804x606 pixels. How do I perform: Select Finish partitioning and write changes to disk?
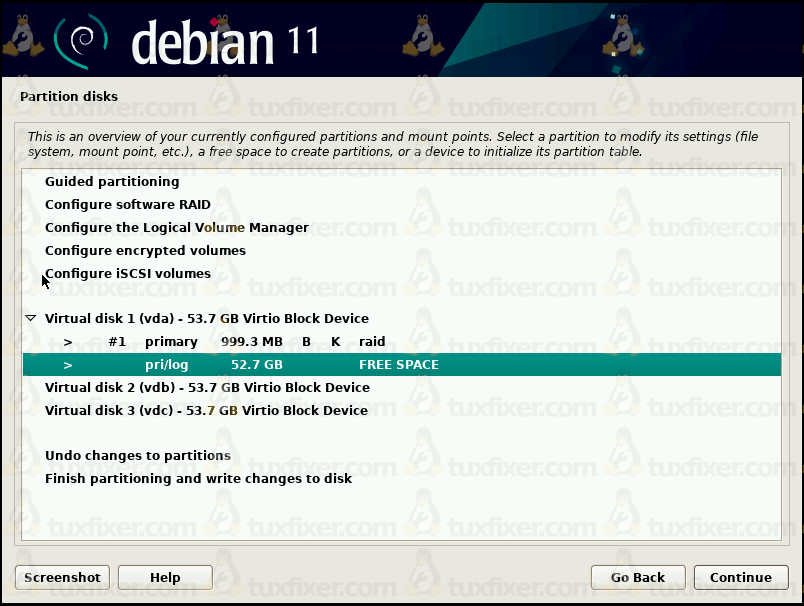coord(198,479)
